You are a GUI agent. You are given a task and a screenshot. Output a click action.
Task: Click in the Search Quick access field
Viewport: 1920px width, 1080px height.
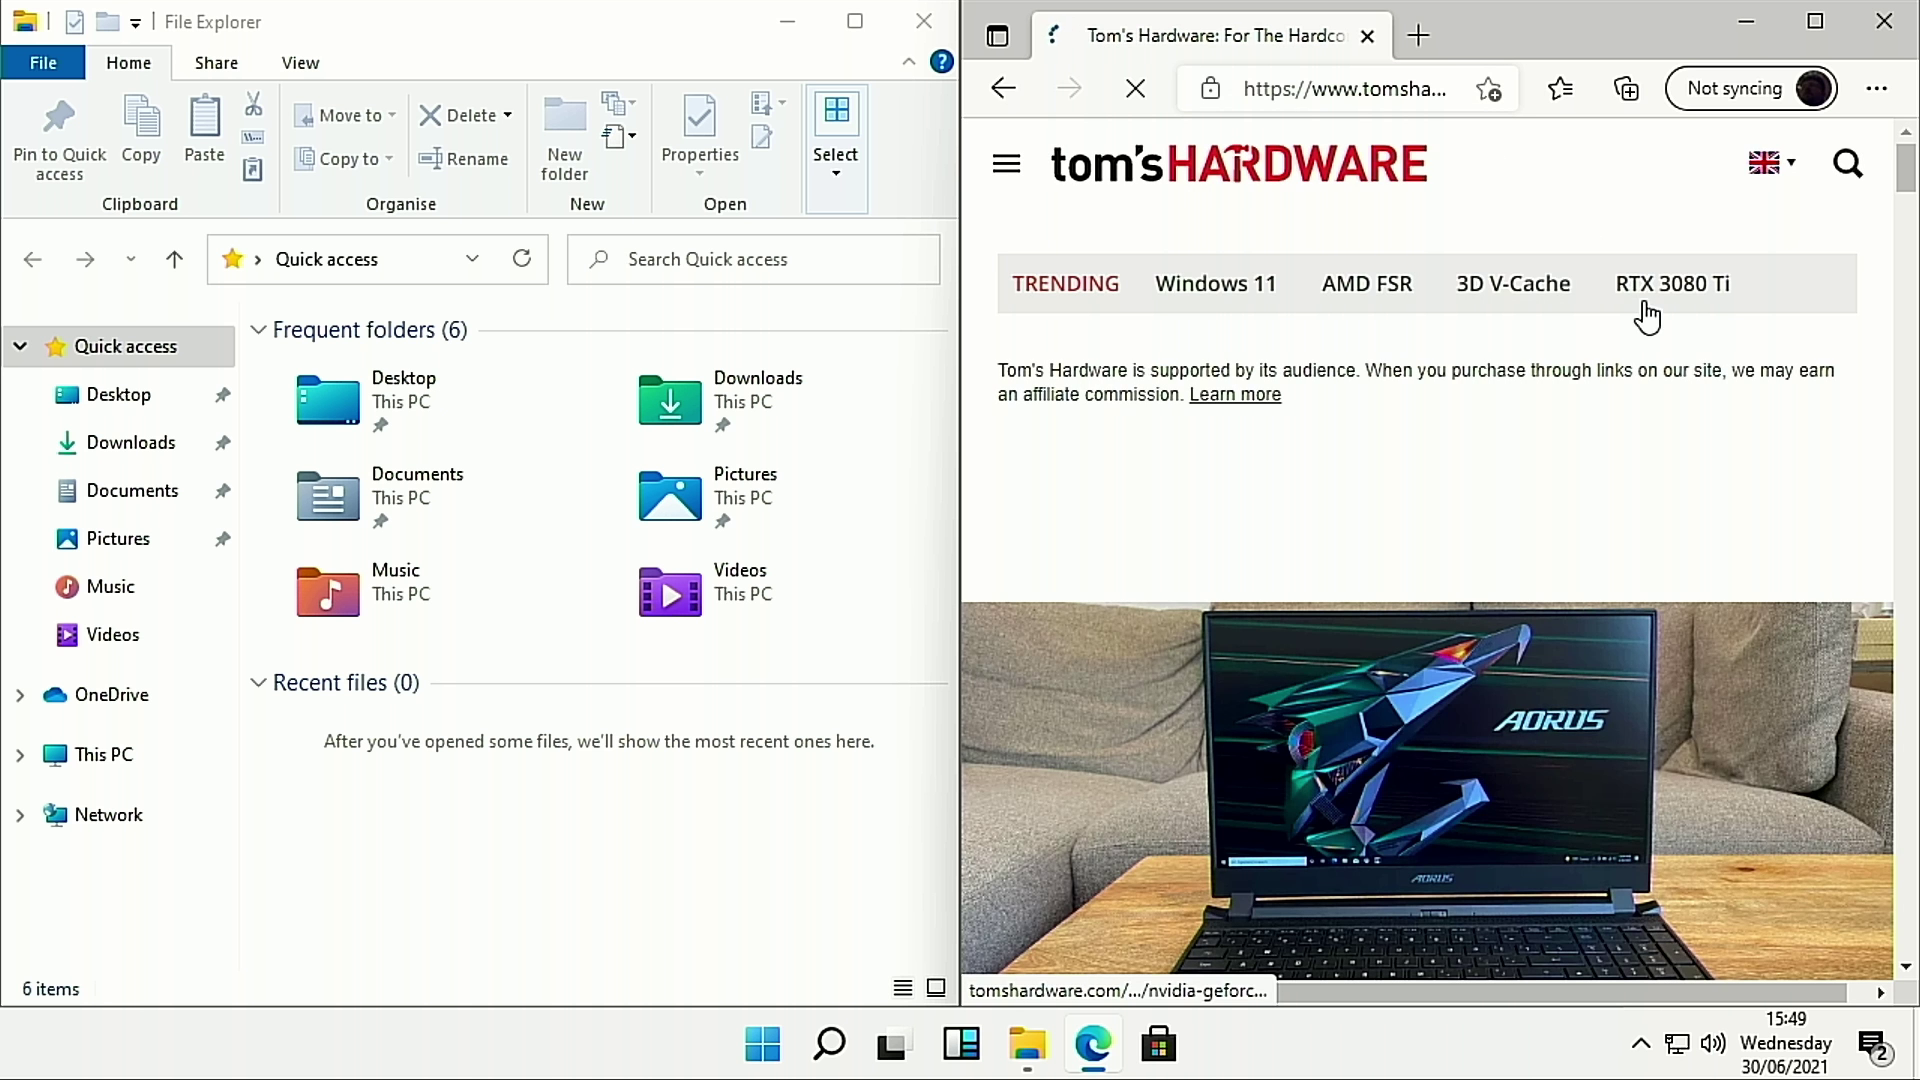(760, 260)
